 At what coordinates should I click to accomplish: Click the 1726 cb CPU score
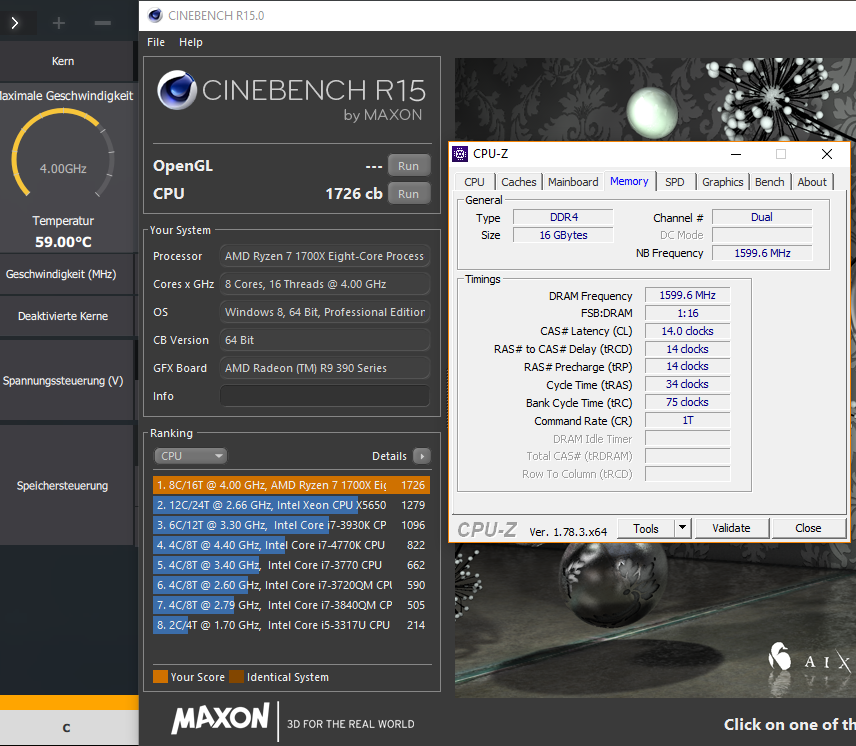[354, 193]
